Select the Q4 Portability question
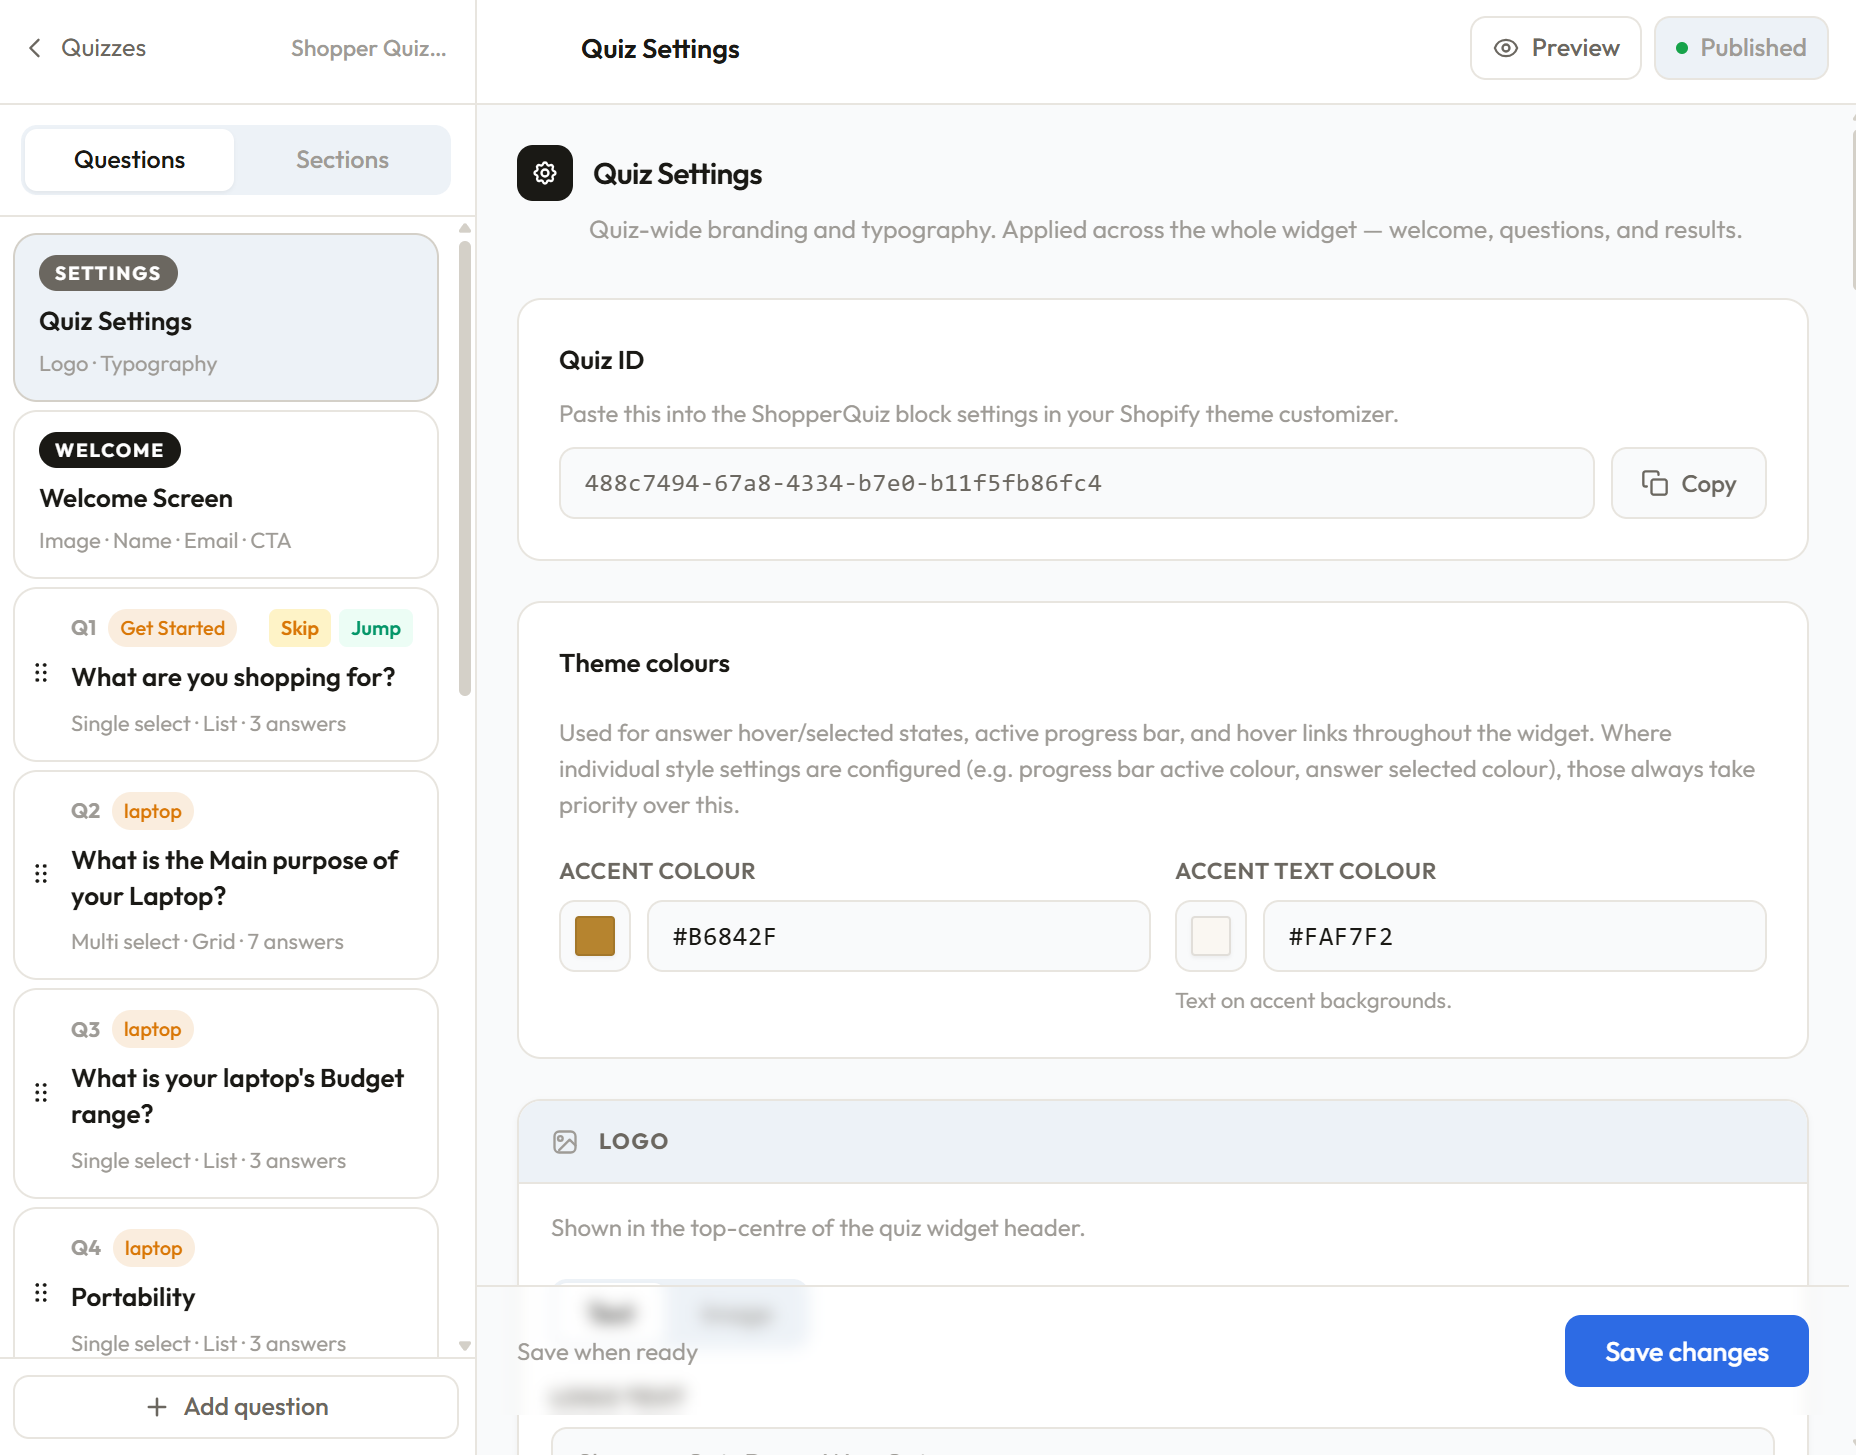 226,1284
